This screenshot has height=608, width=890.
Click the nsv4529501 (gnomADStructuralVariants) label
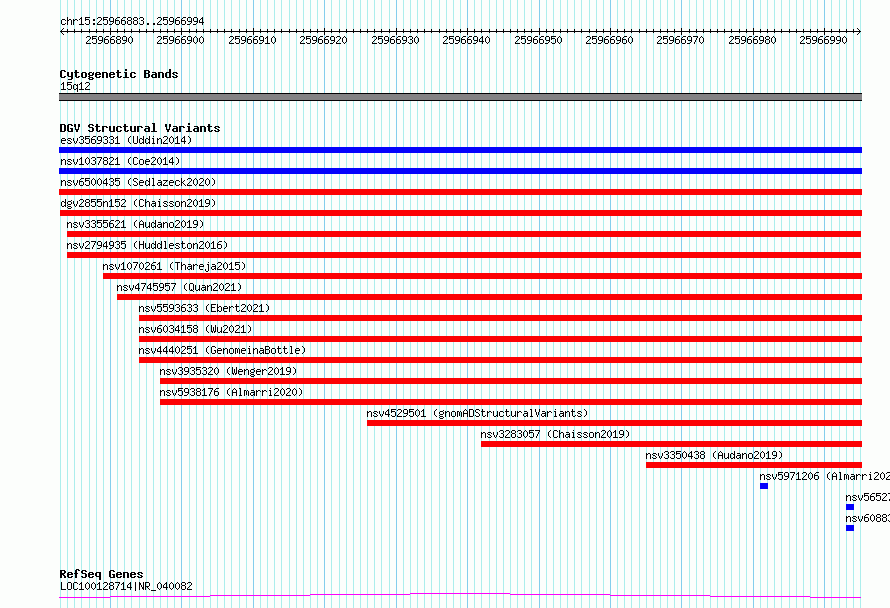point(477,413)
